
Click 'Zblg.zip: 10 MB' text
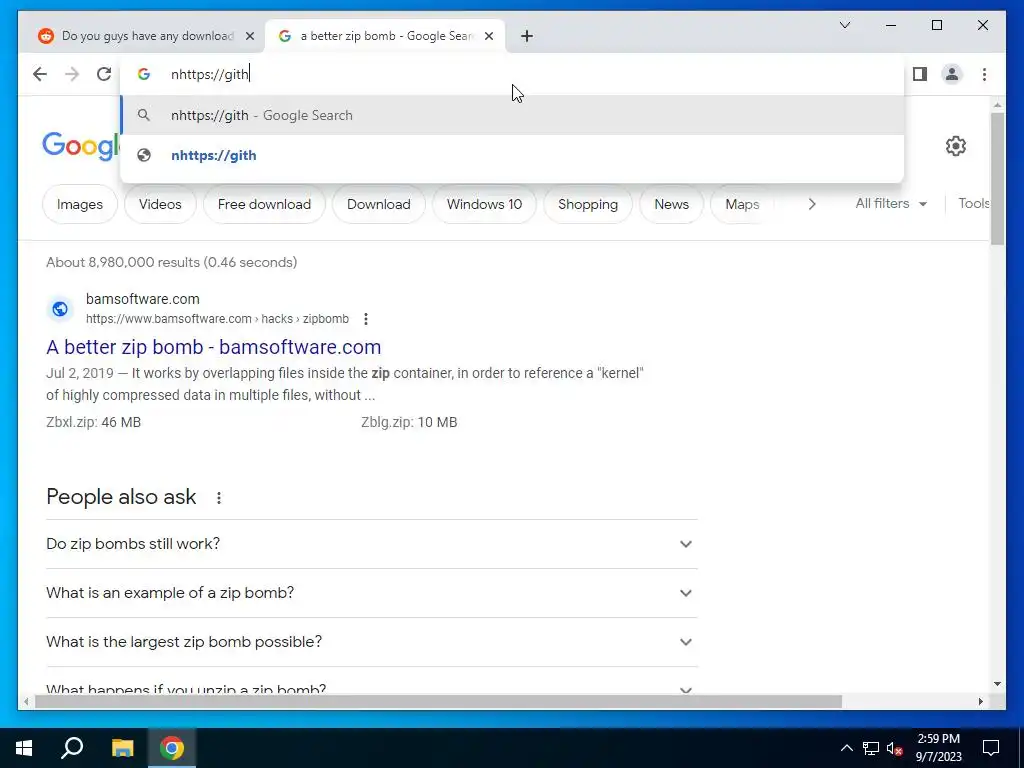409,423
